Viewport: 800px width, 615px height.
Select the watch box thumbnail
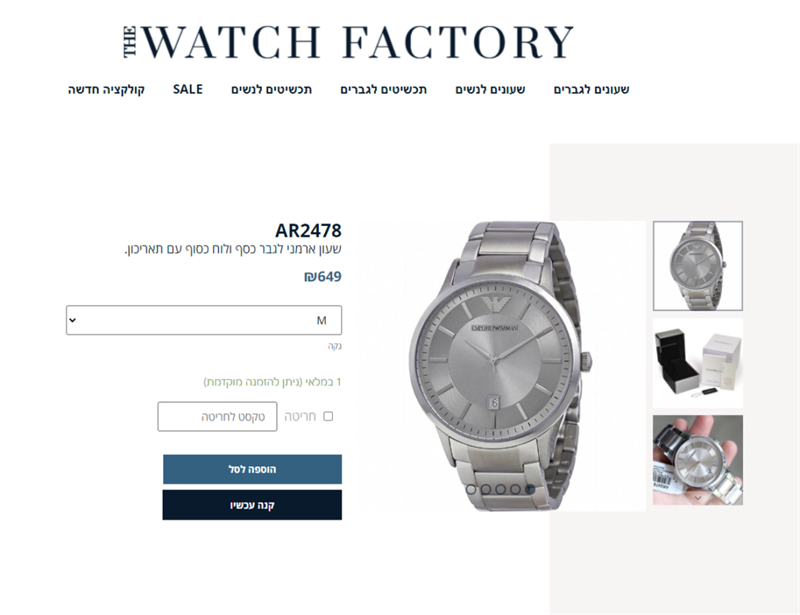pyautogui.click(x=698, y=363)
